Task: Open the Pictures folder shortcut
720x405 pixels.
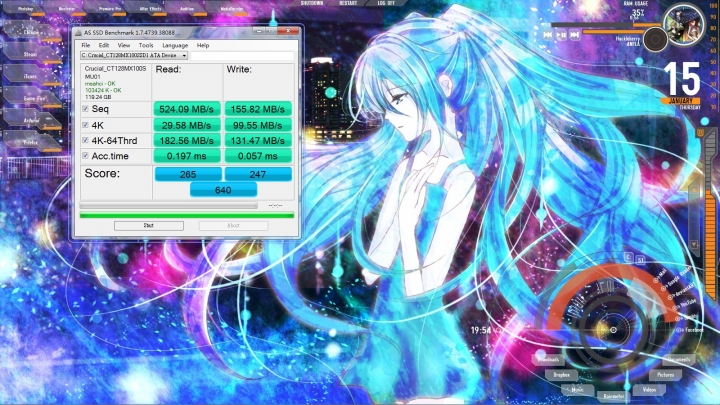Action: [x=665, y=375]
